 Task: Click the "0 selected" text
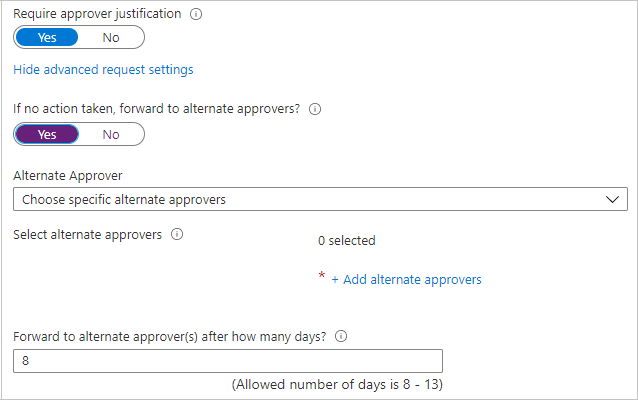point(346,240)
